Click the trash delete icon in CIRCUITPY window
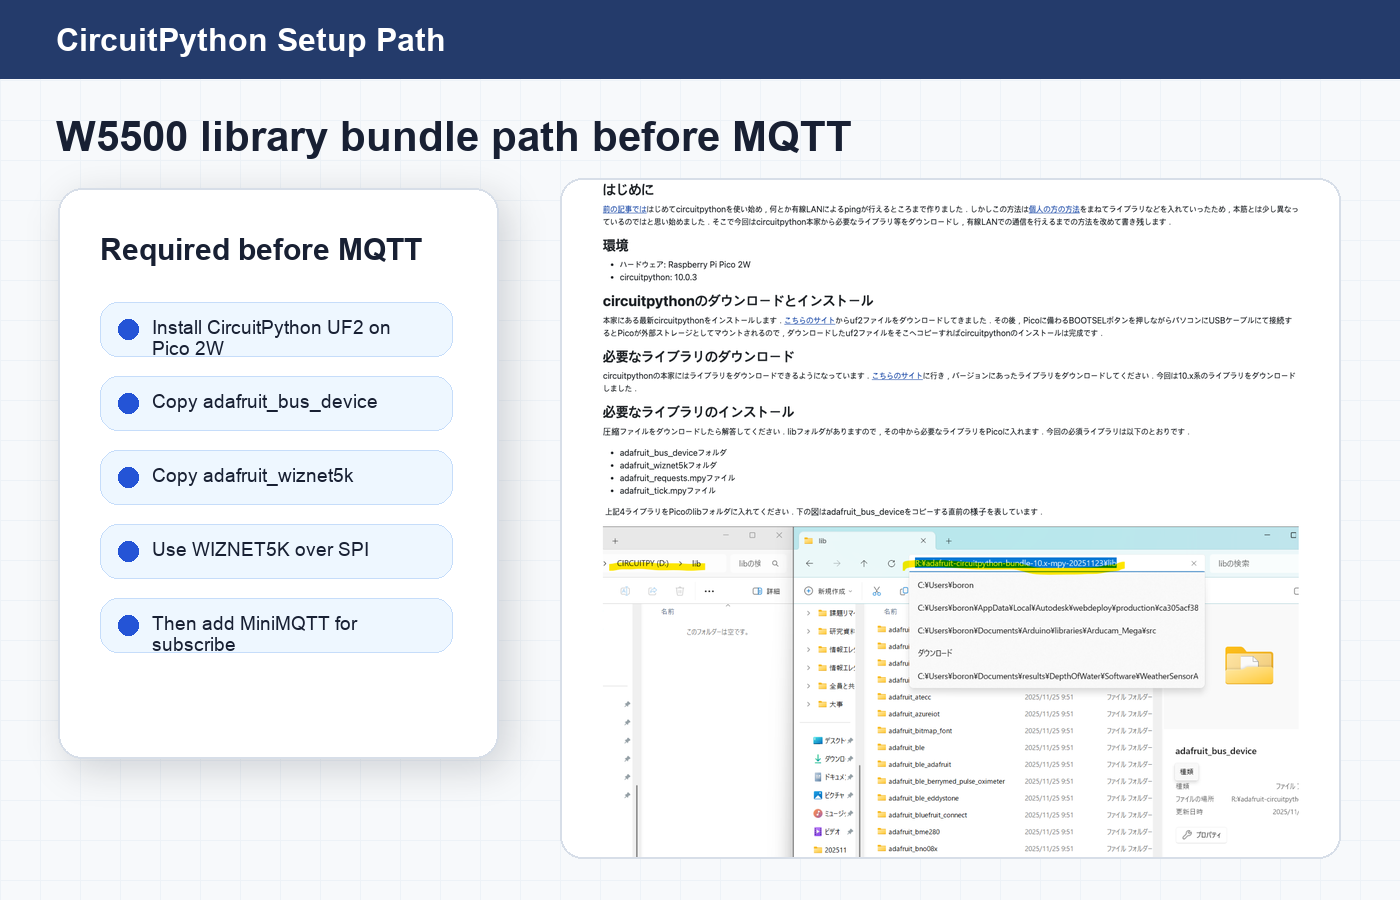Image resolution: width=1400 pixels, height=900 pixels. point(680,591)
